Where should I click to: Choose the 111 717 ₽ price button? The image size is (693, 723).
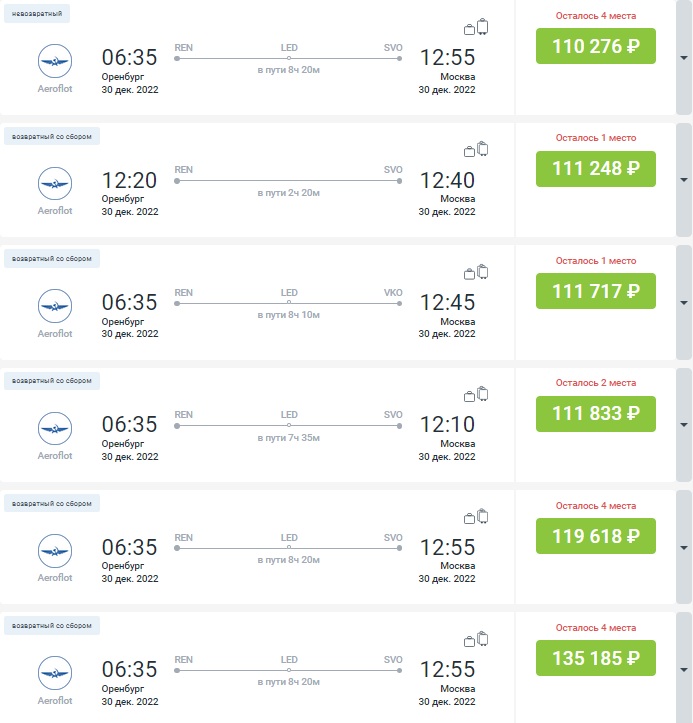595,291
